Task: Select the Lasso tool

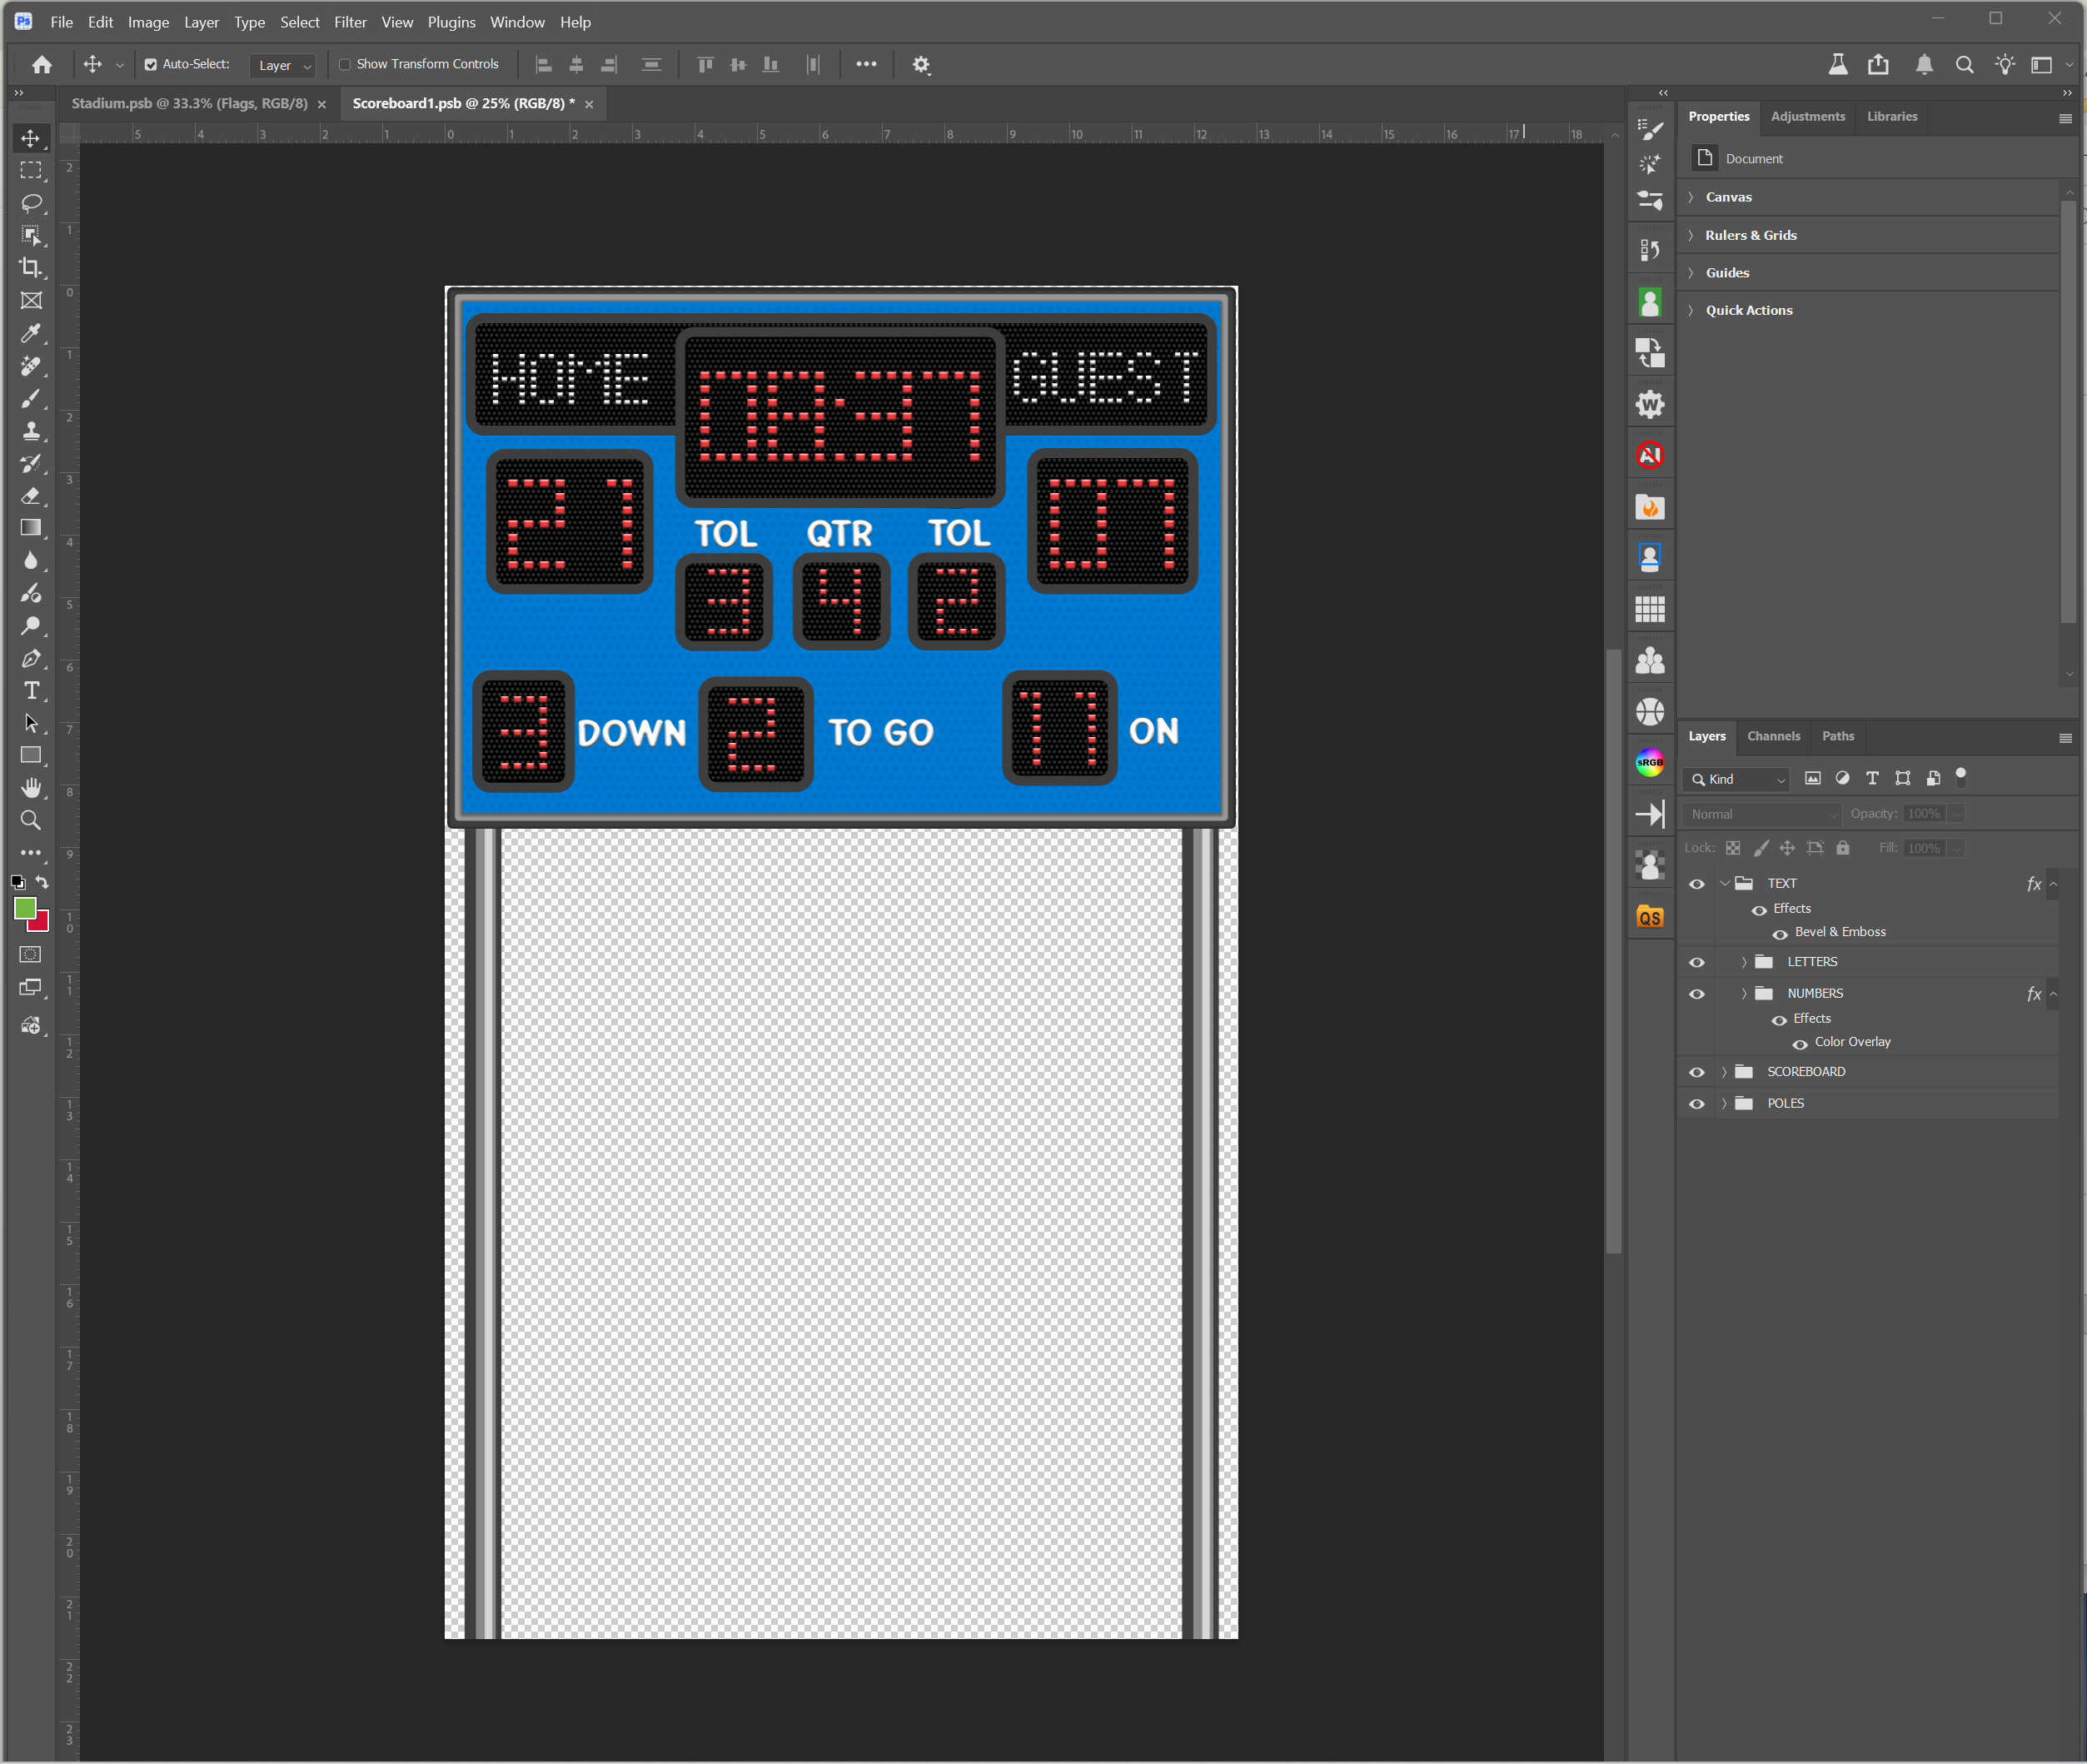Action: point(31,203)
